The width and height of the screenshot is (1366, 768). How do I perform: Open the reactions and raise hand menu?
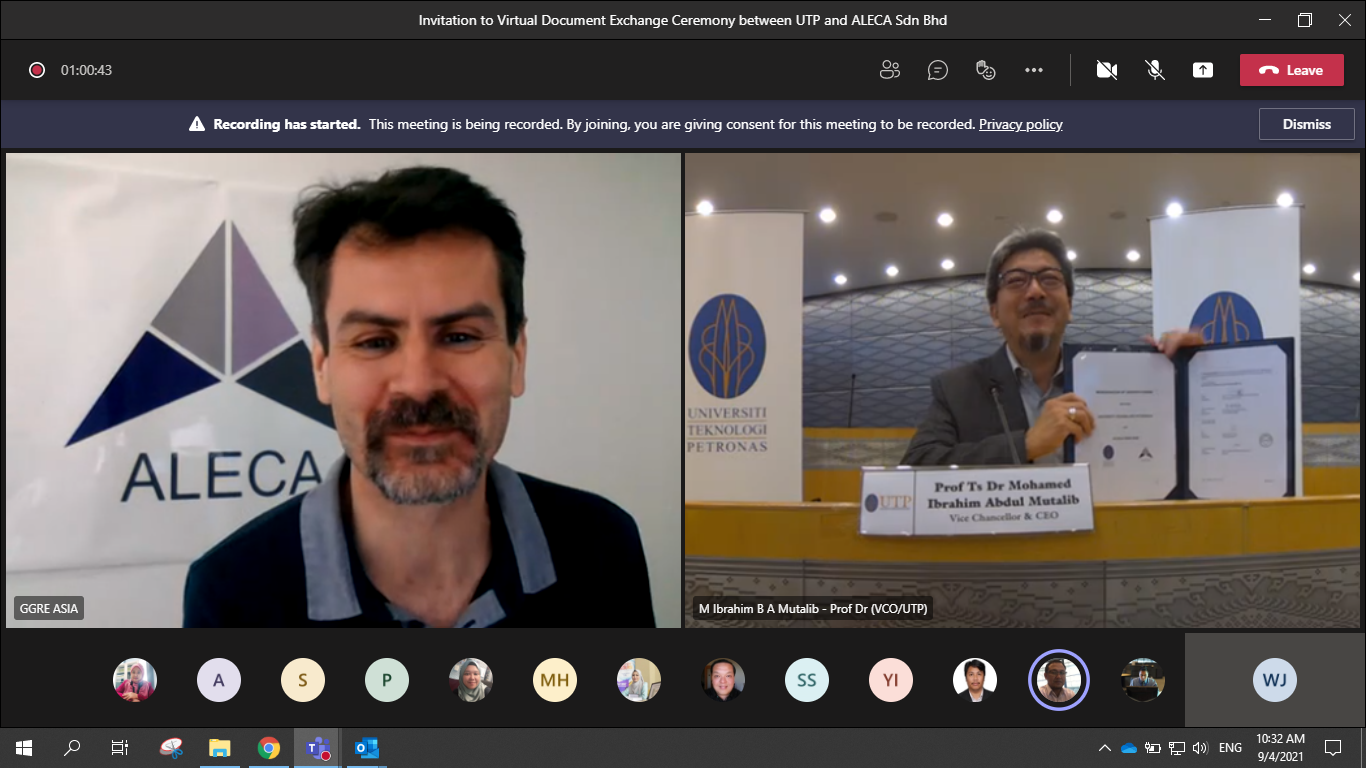pyautogui.click(x=986, y=70)
